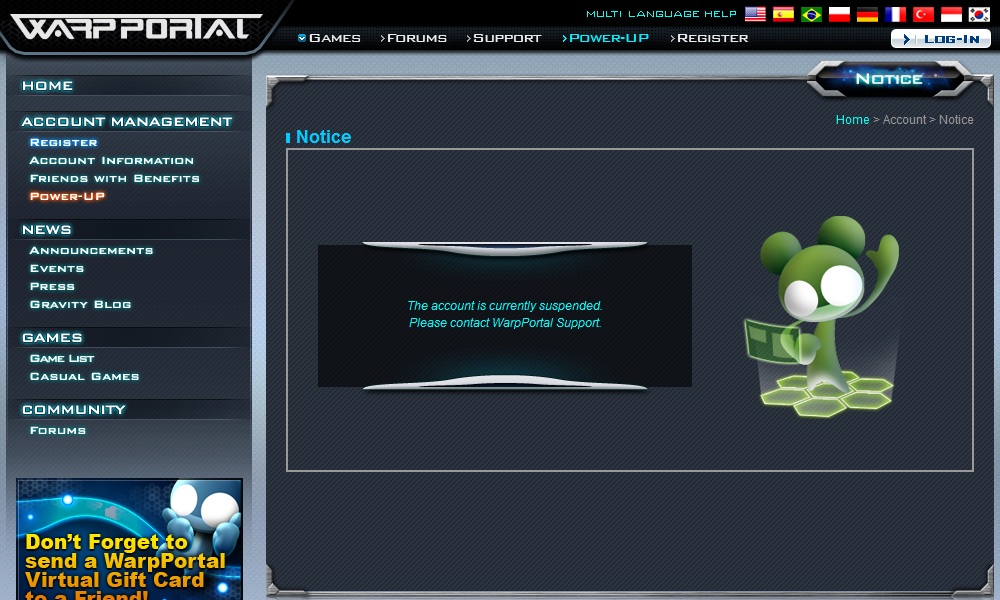Click the green mascot character image

pos(821,316)
